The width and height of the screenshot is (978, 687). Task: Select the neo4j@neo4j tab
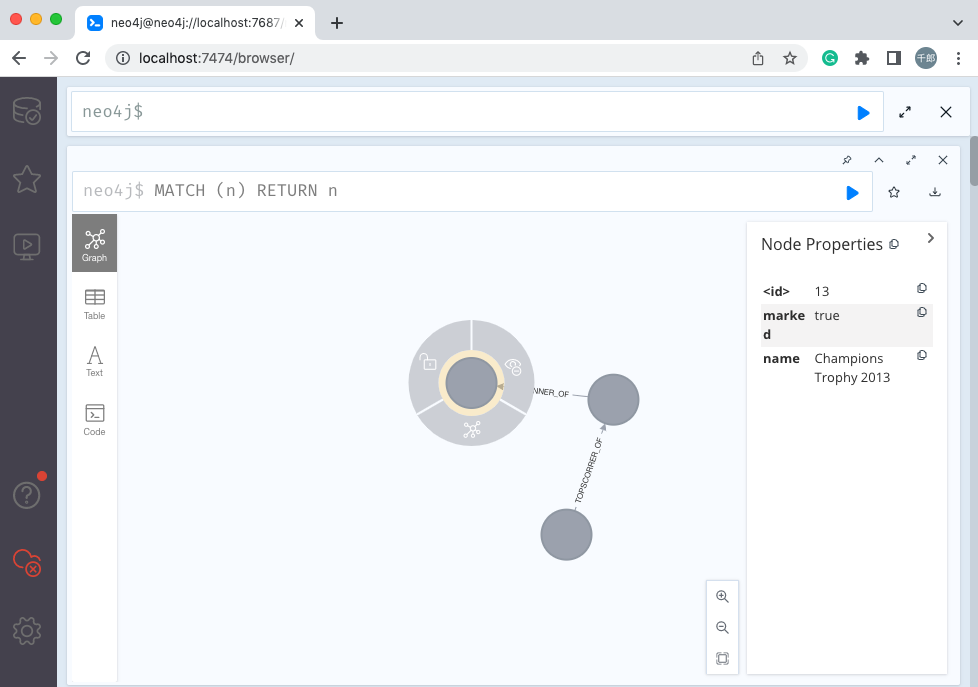pos(195,23)
